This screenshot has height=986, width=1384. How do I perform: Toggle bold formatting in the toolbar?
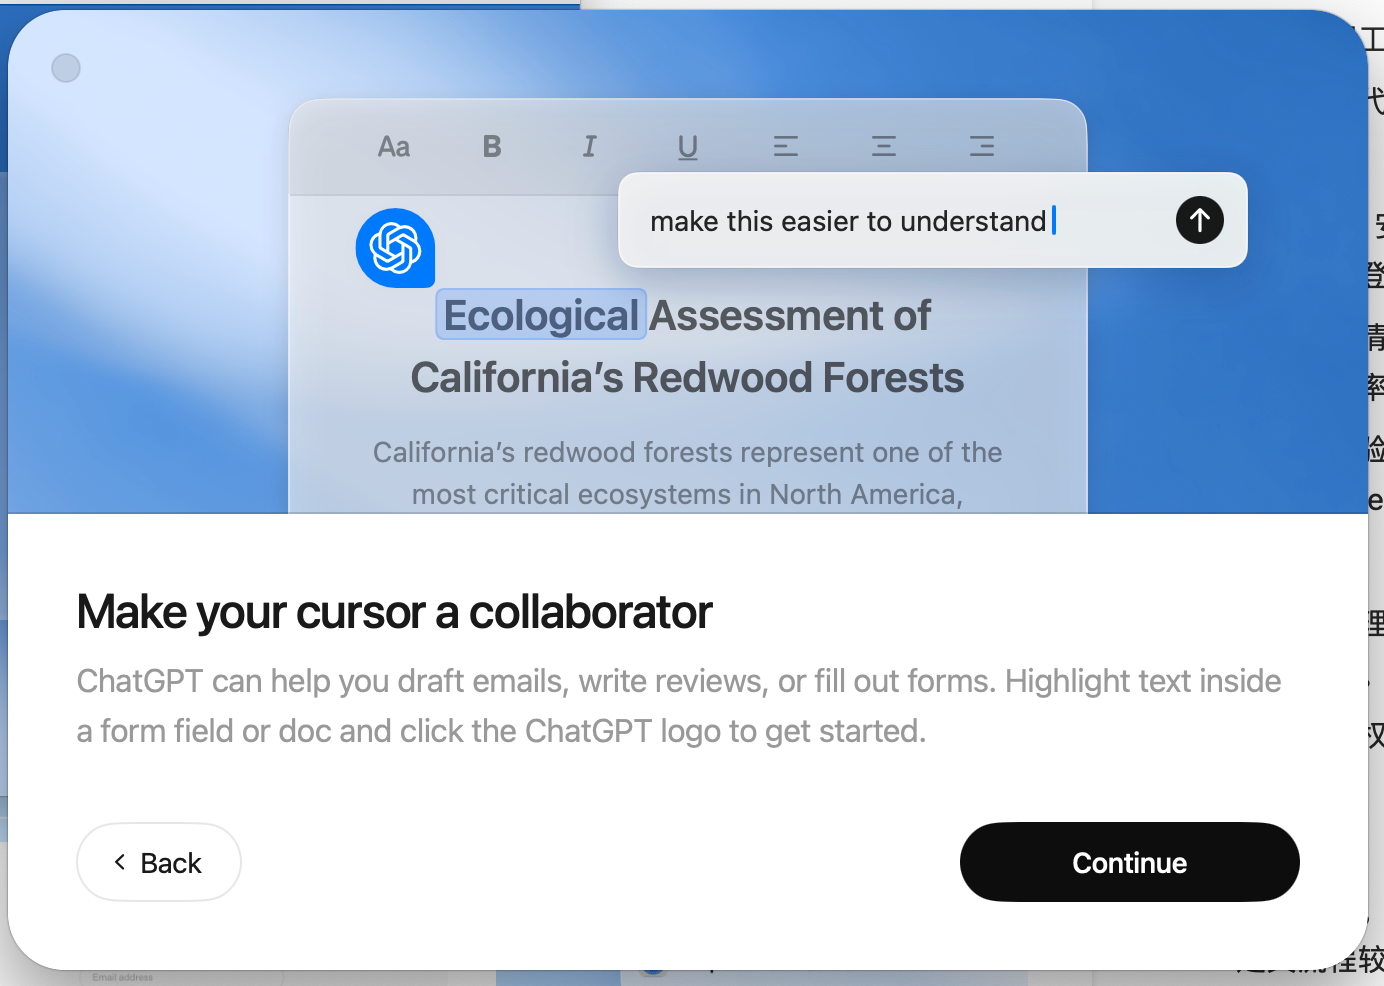[492, 147]
